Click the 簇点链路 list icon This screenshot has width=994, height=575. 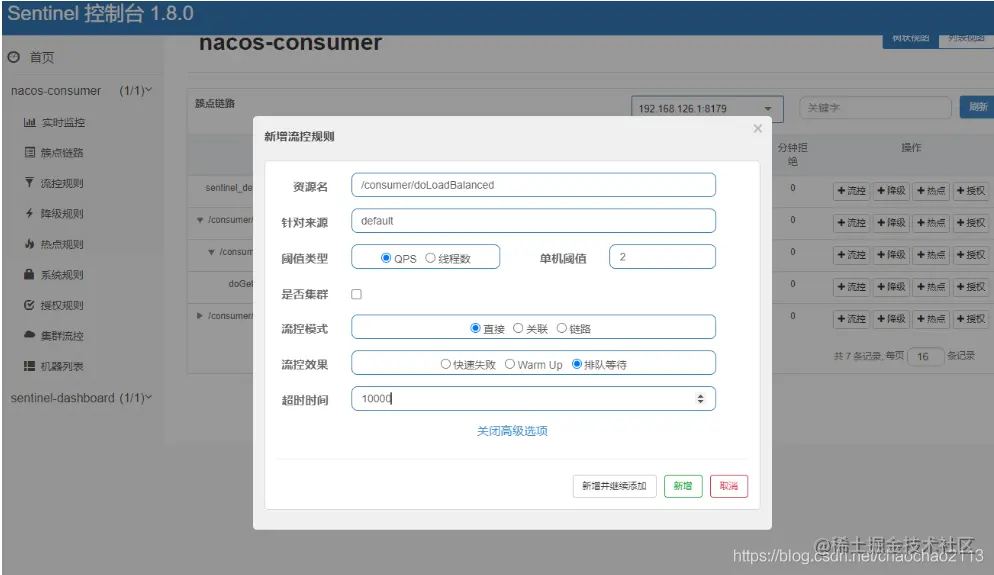30,152
